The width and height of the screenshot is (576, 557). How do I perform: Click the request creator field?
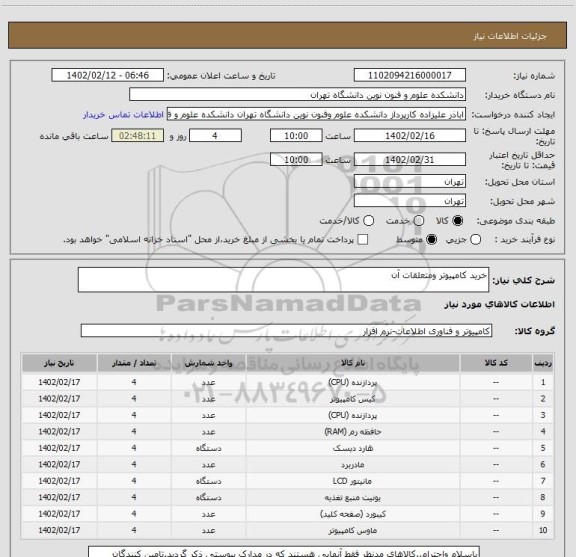[316, 114]
